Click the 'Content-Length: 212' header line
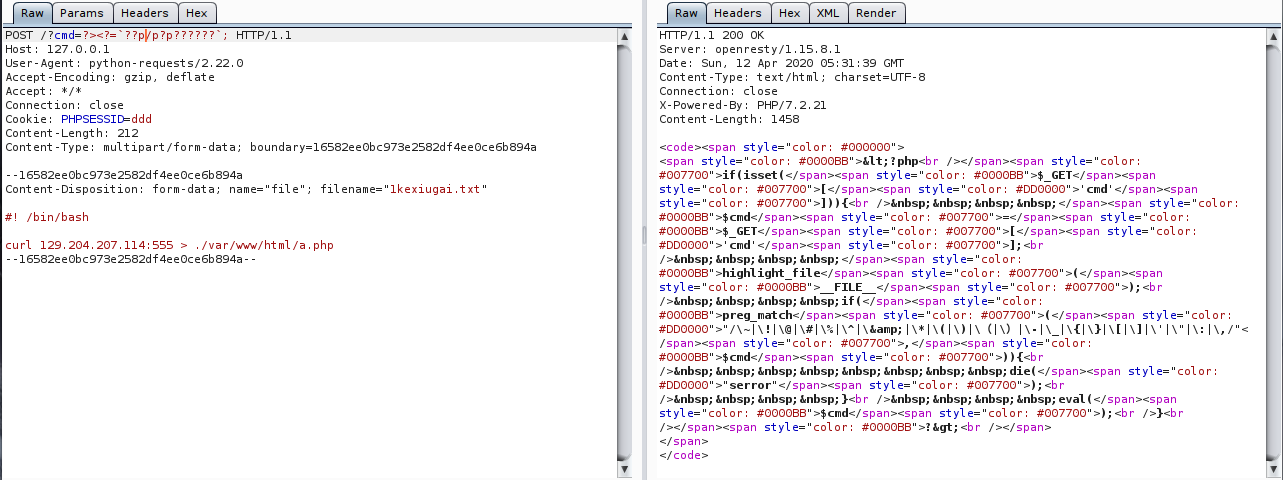1283x480 pixels. [x=72, y=133]
